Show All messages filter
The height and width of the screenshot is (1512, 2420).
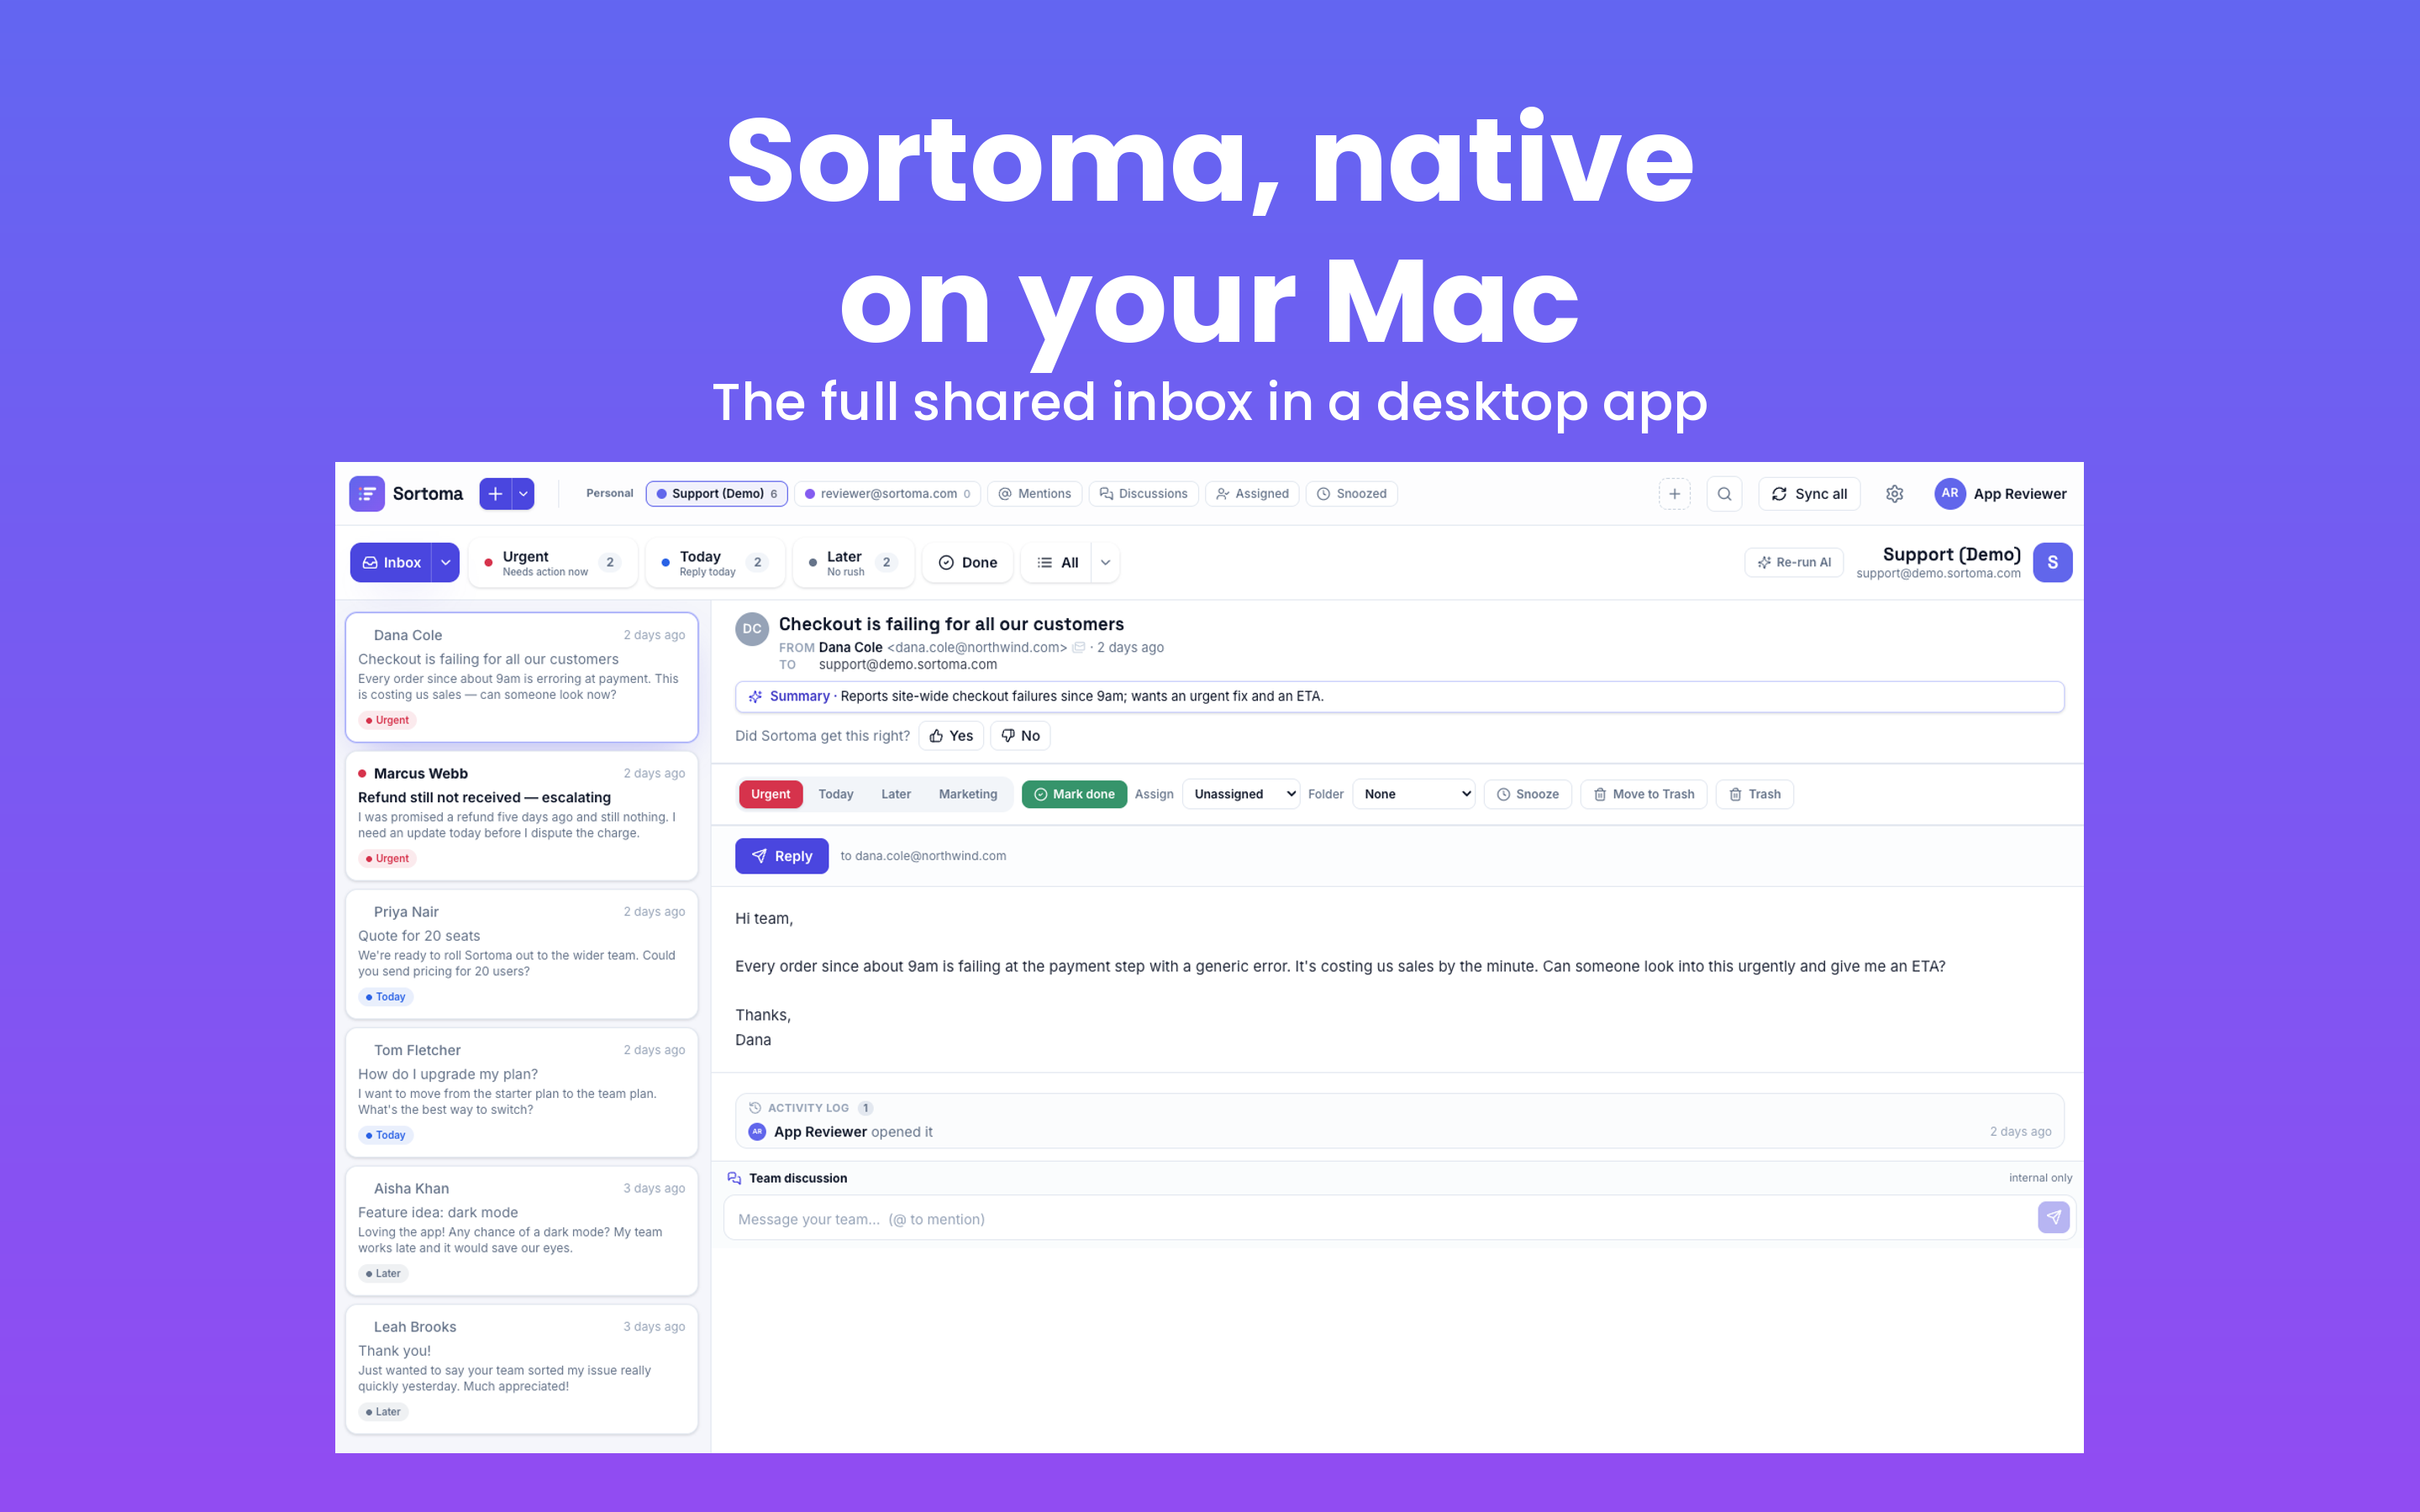pyautogui.click(x=1057, y=563)
